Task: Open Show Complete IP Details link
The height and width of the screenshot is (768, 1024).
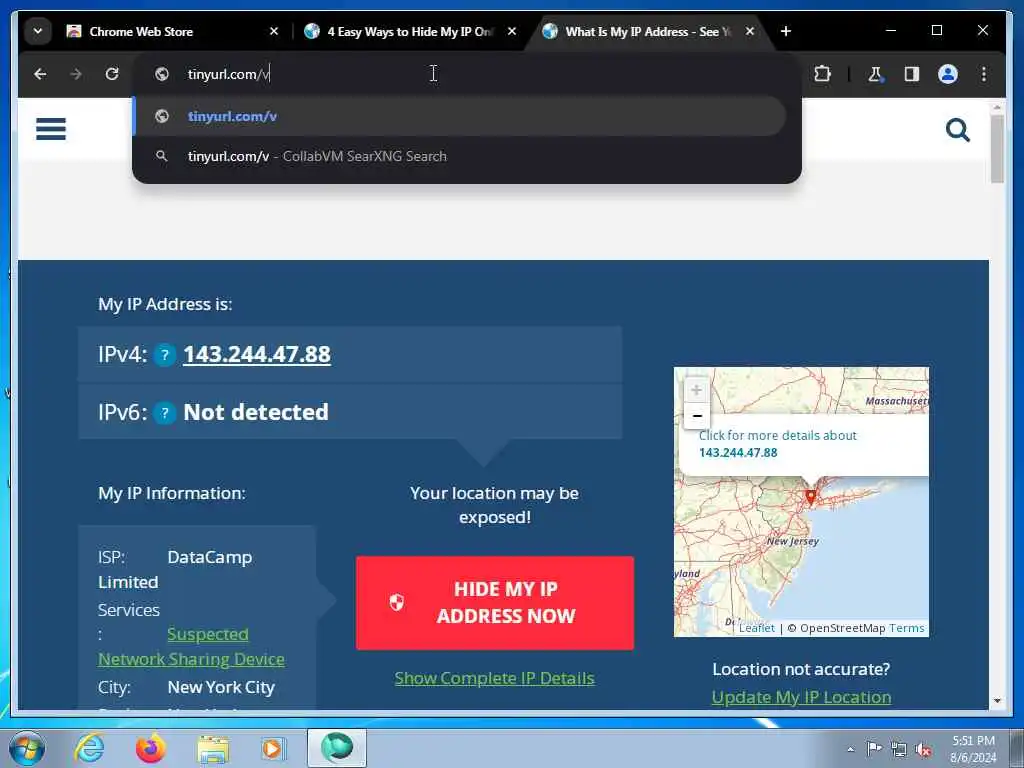Action: [494, 679]
